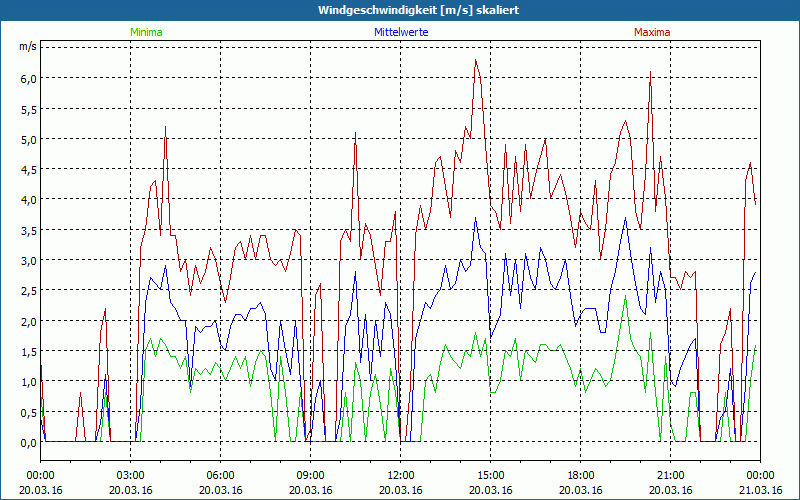Select the blue 'Mittelwerte' legend label
This screenshot has width=800, height=500.
click(x=401, y=32)
